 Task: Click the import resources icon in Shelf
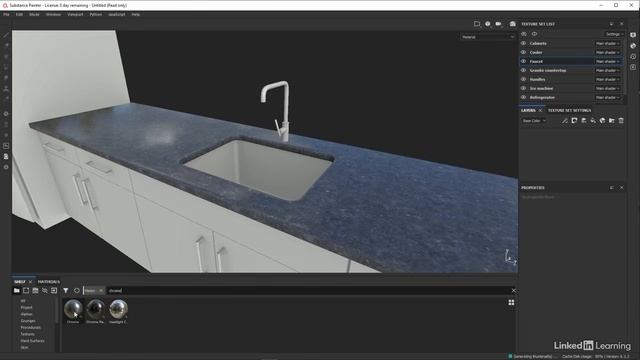coord(54,290)
